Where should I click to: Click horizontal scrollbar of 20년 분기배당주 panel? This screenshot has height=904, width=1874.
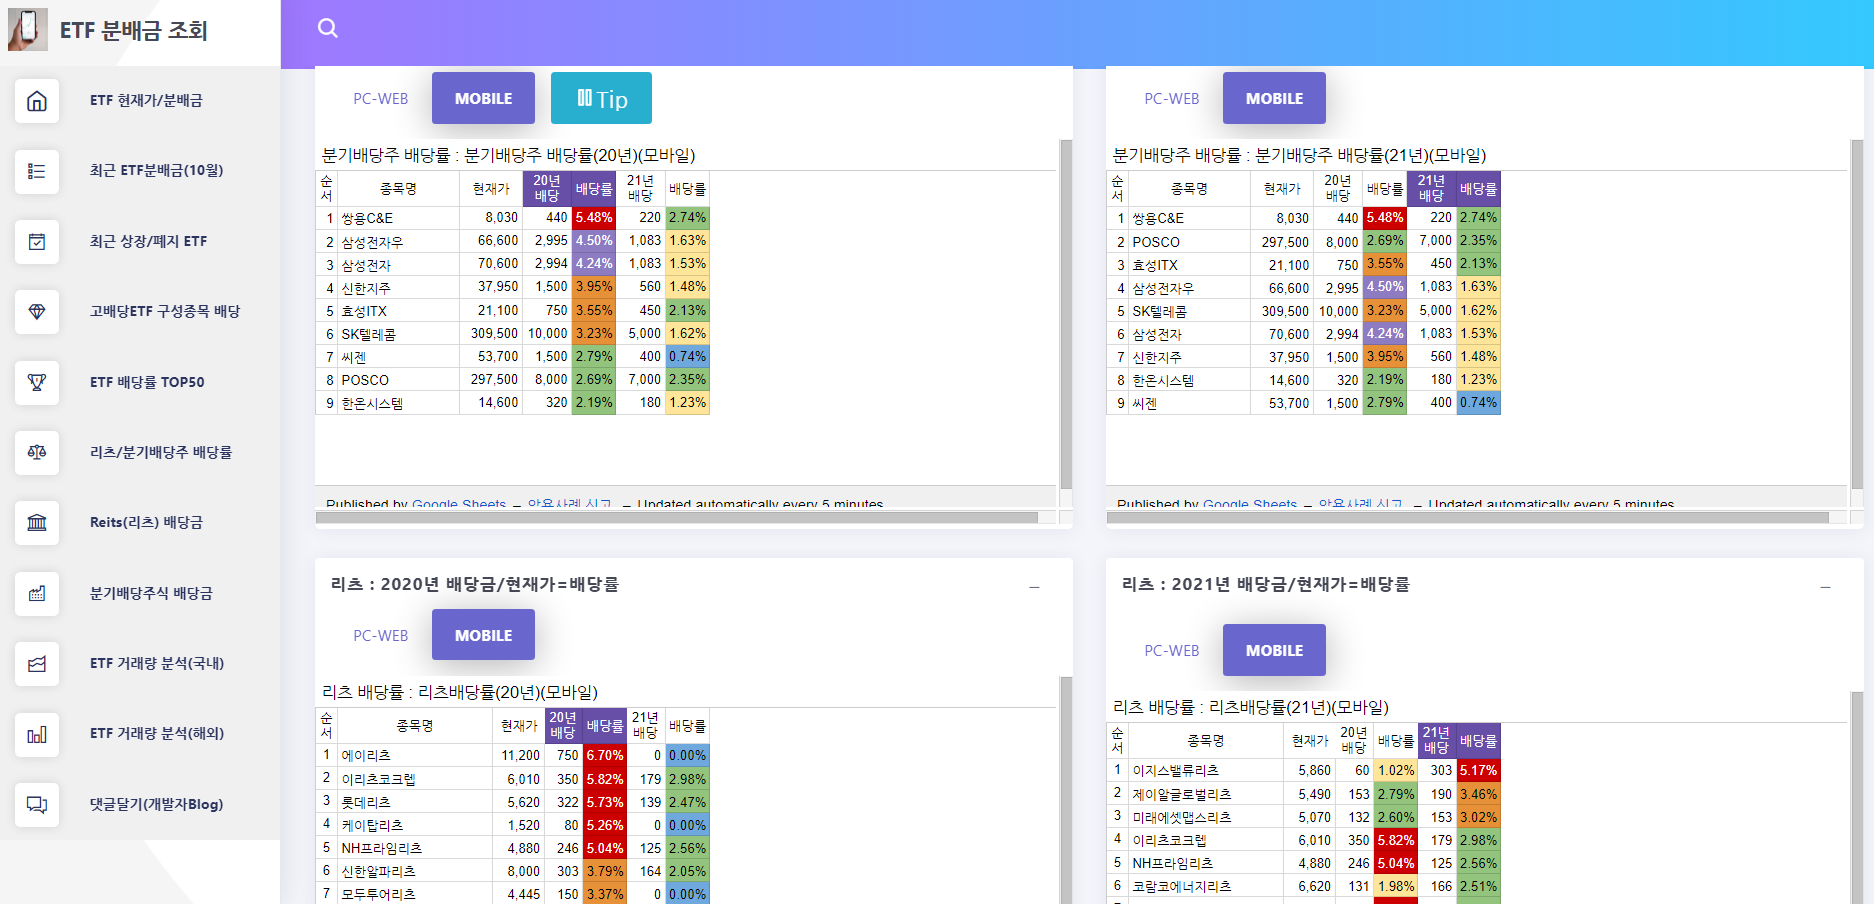677,518
